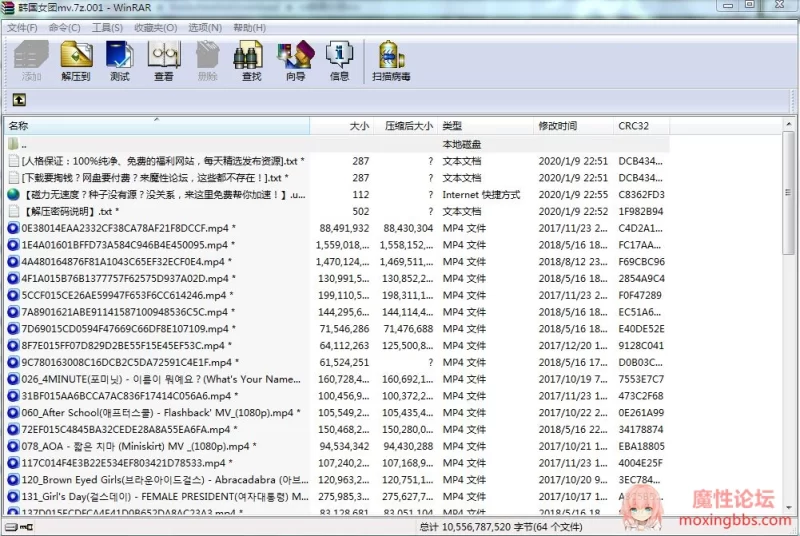The image size is (800, 536).
Task: Click modified time 2020/1/9 22:52
Action: point(573,211)
